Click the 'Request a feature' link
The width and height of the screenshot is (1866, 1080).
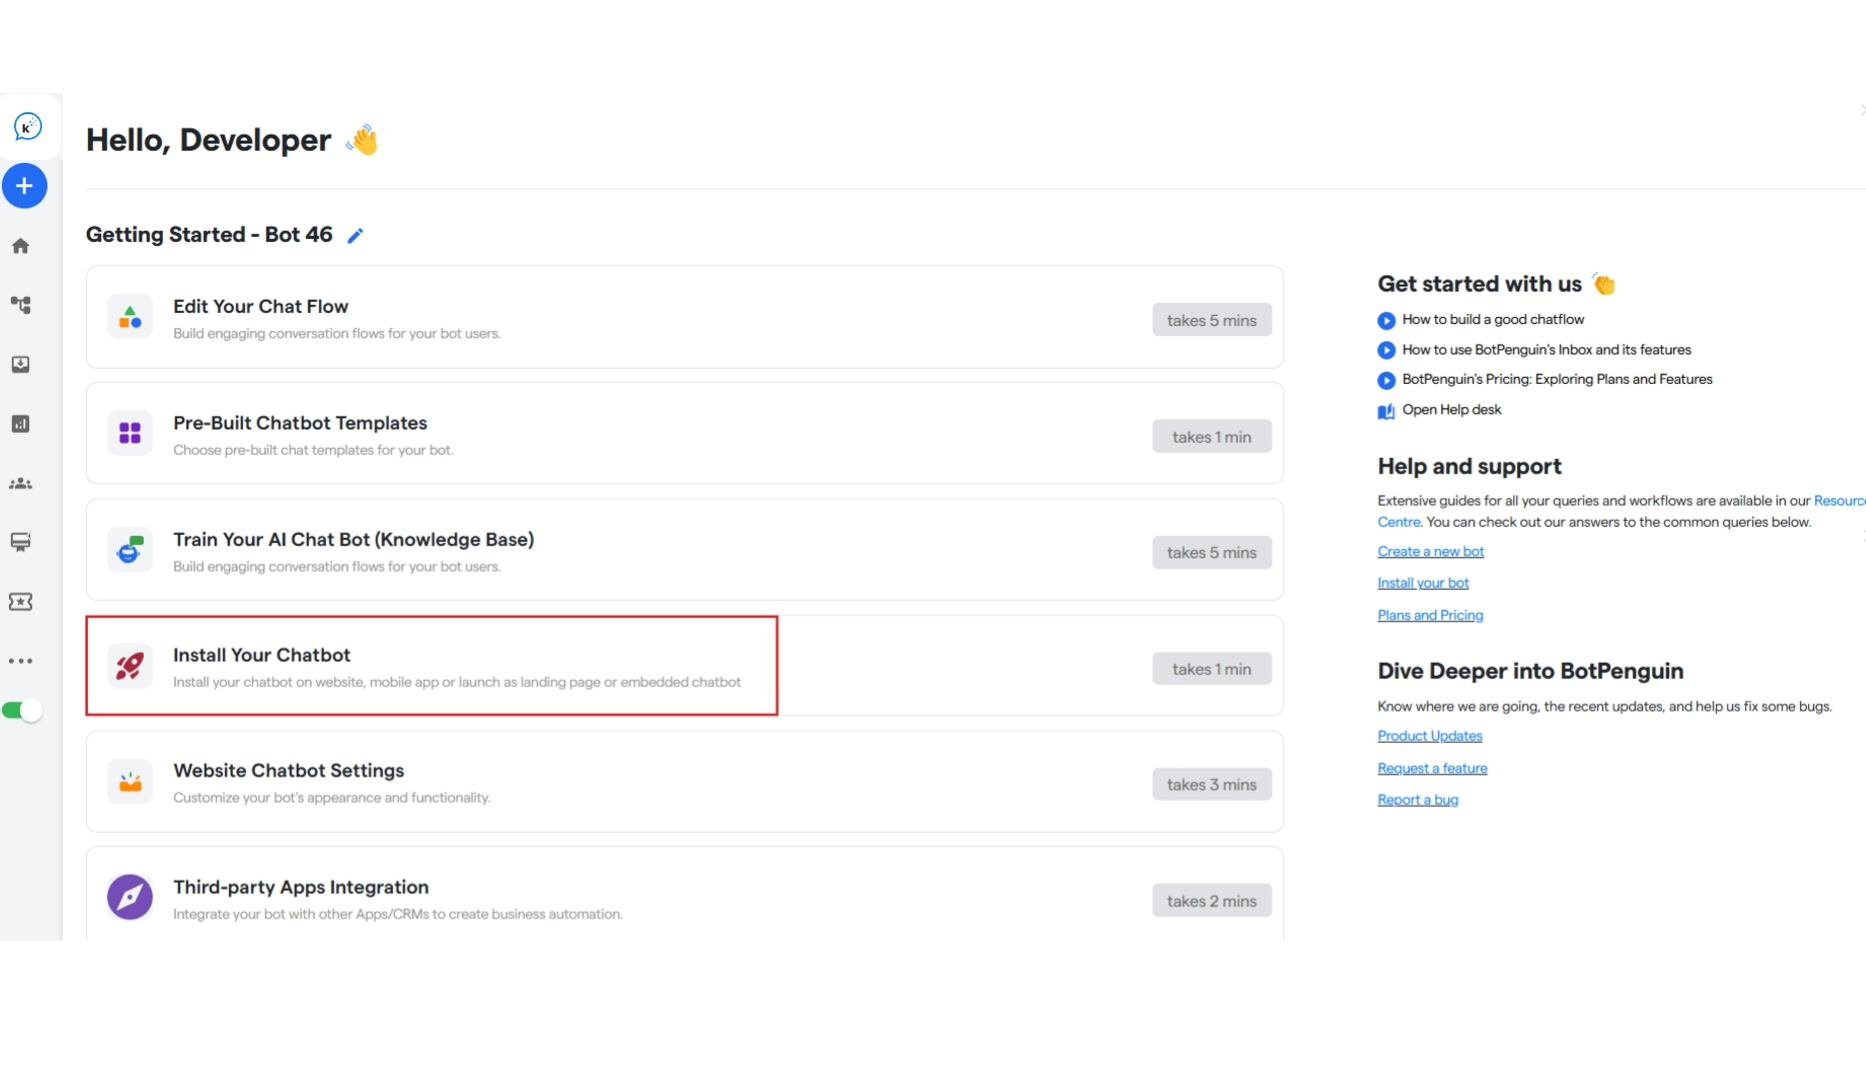(1432, 768)
